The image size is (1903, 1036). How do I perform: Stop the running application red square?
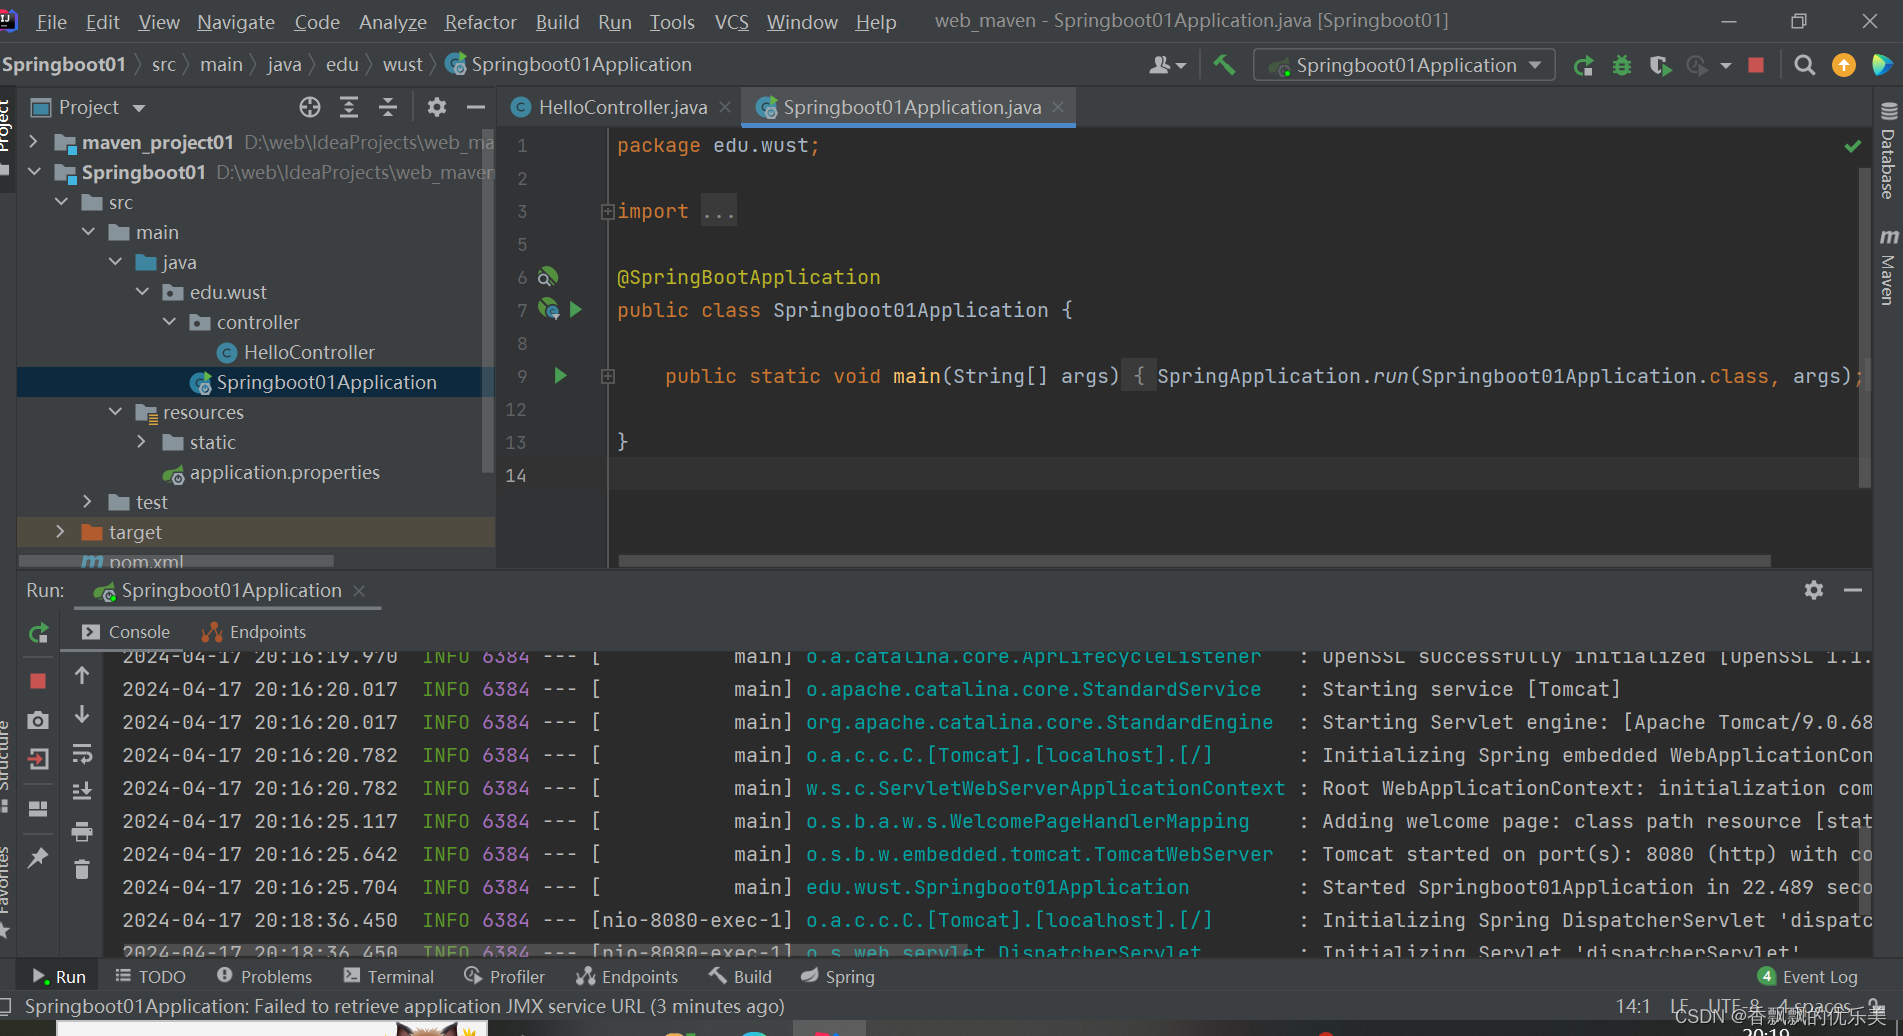pyautogui.click(x=1756, y=65)
